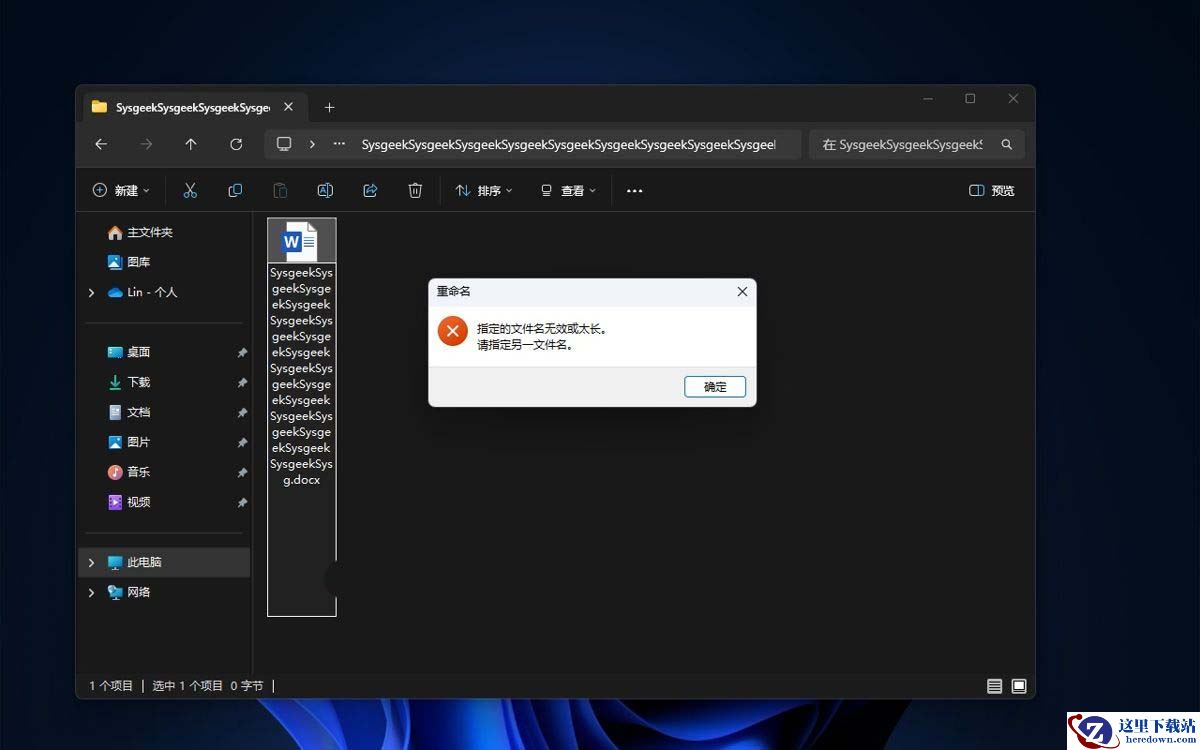
Task: Refresh the current folder
Action: 236,144
